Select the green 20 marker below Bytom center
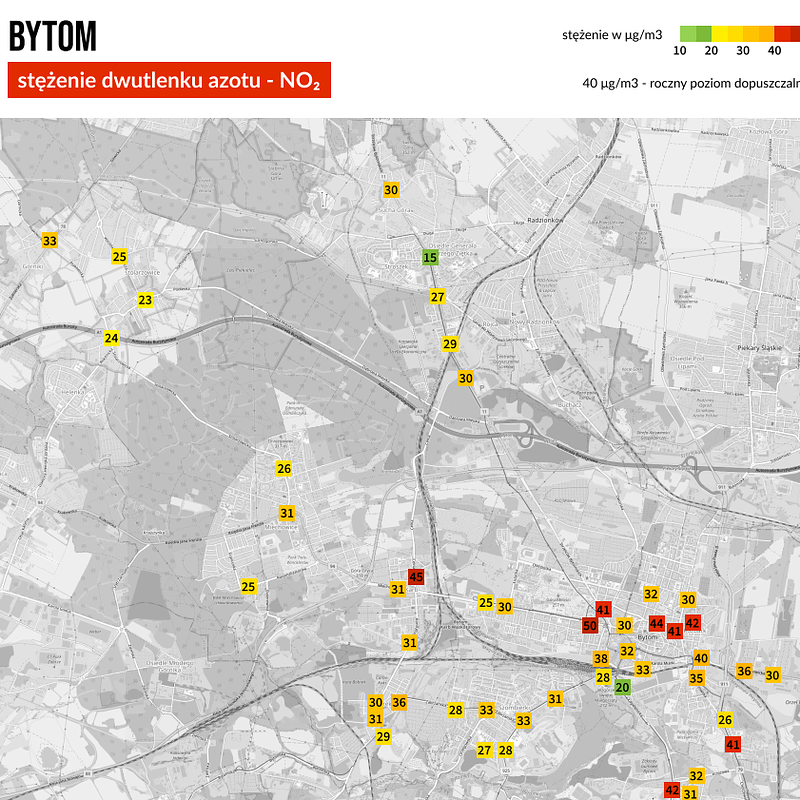 (x=622, y=687)
